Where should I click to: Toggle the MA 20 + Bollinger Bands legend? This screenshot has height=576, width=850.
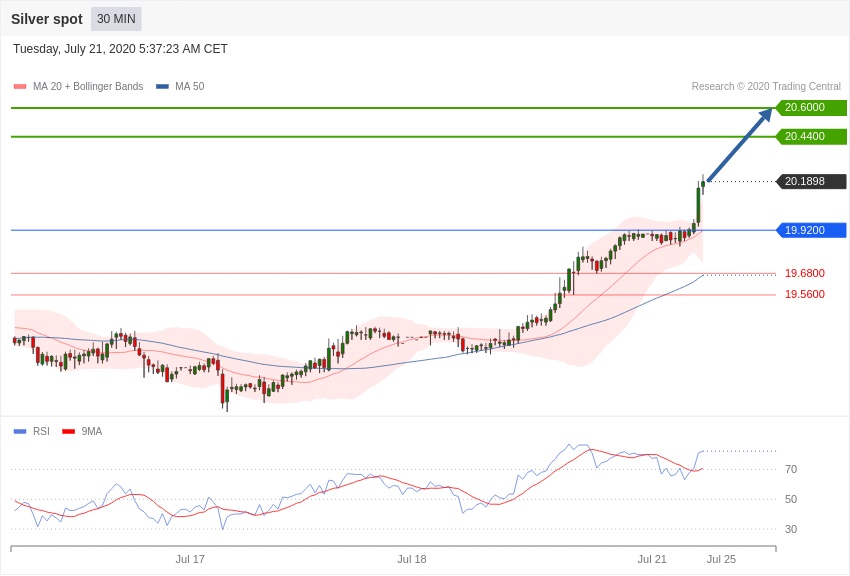(x=88, y=87)
